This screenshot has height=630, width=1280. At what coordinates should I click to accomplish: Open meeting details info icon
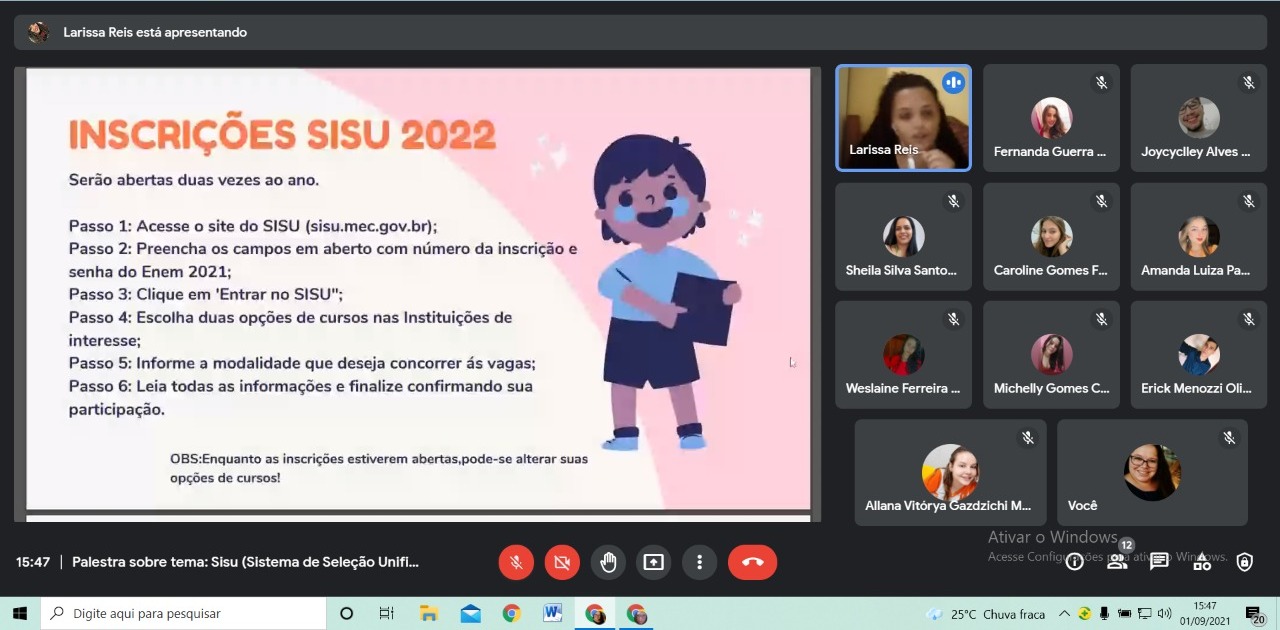point(1075,562)
